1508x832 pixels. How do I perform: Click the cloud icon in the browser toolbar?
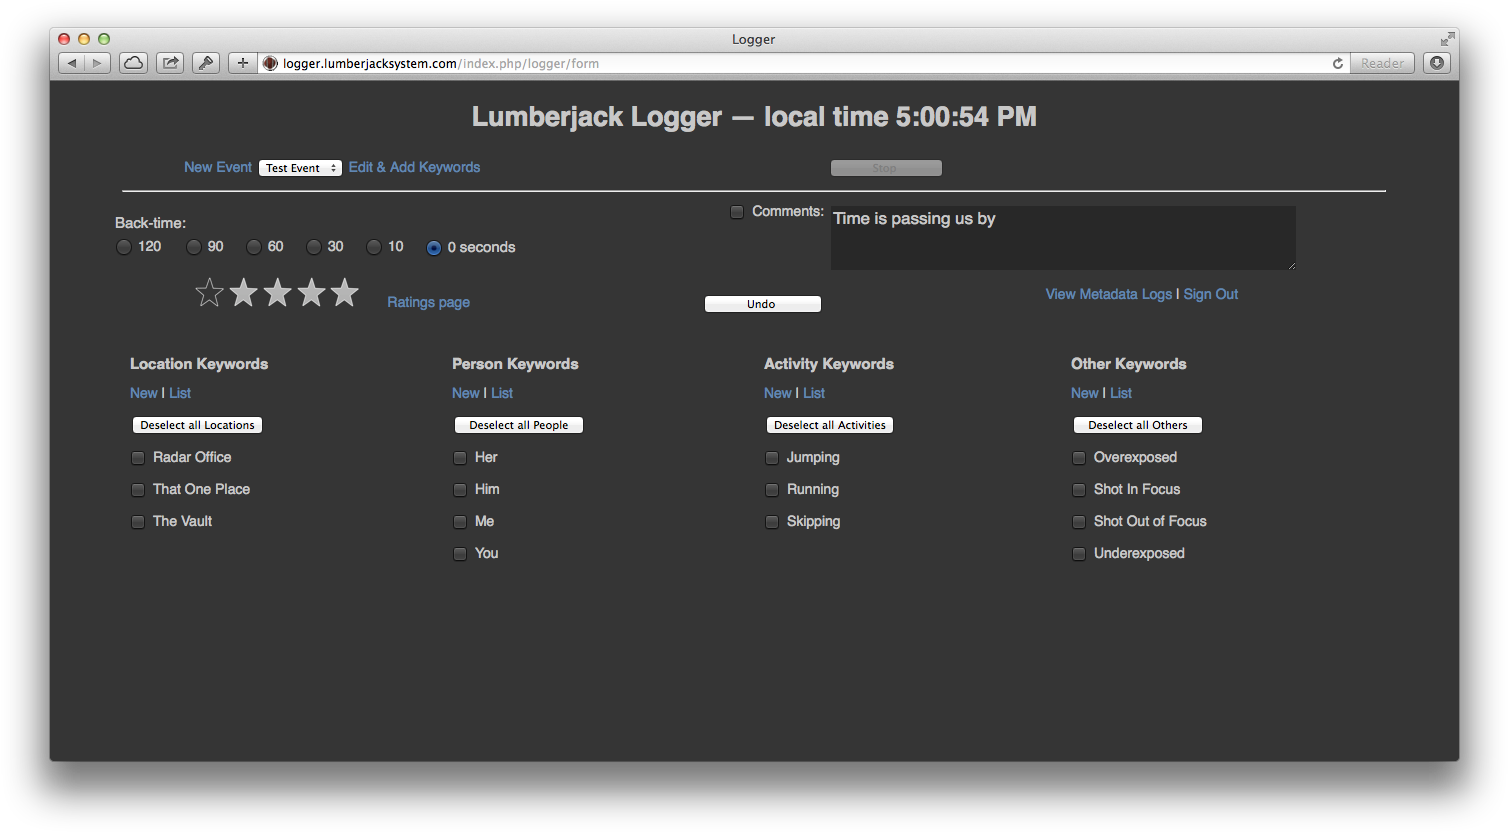tap(133, 62)
